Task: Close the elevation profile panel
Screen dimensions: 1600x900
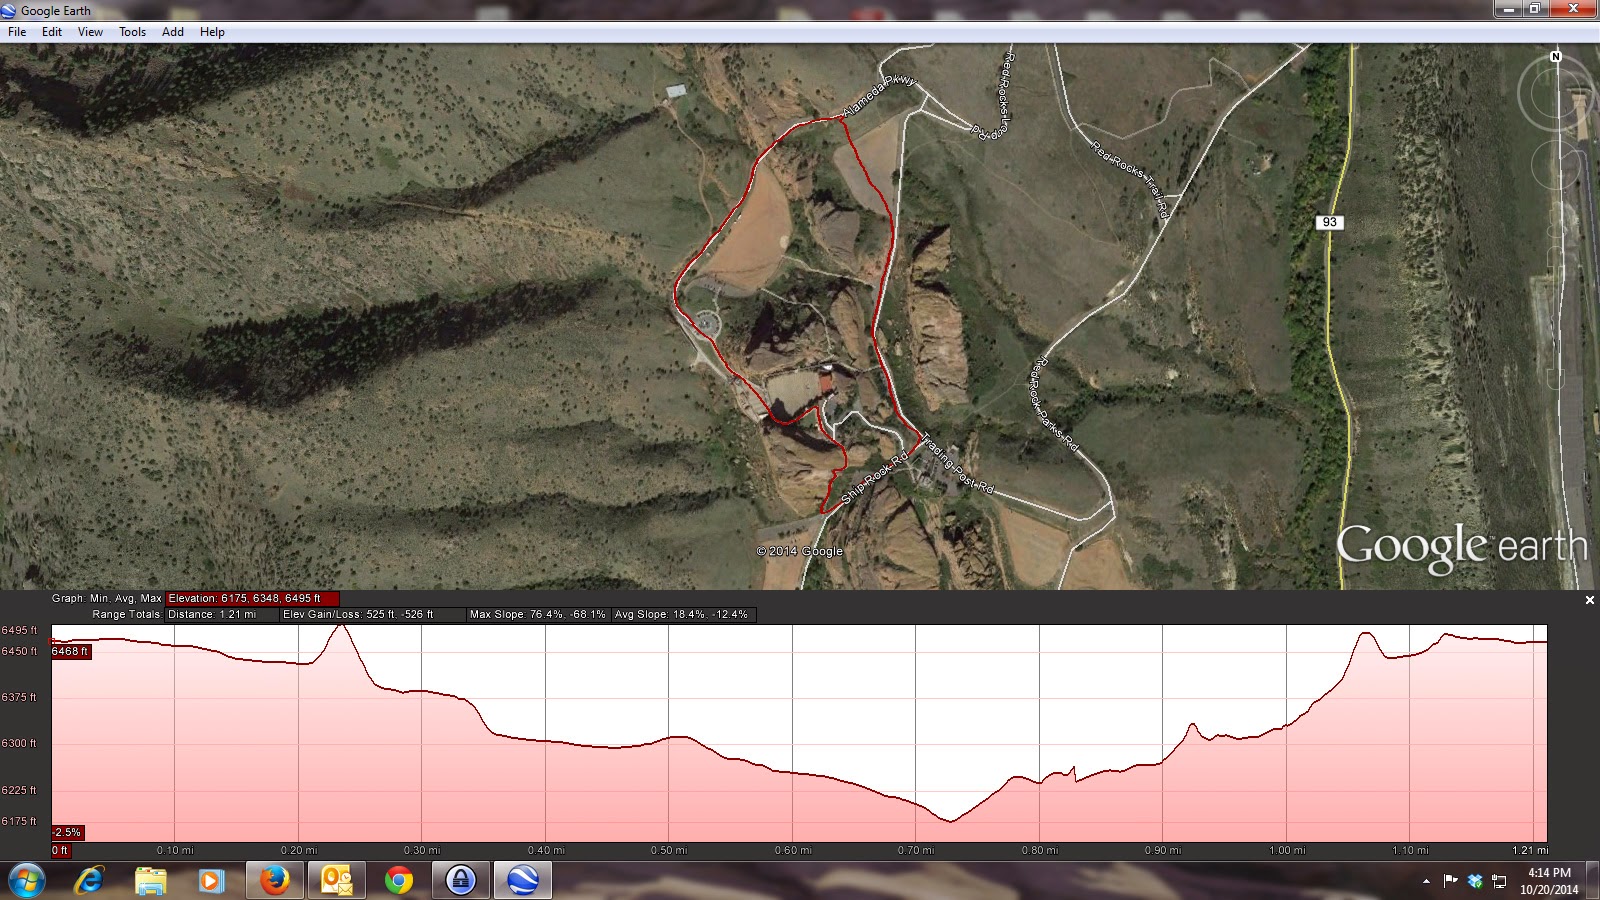Action: (1590, 600)
